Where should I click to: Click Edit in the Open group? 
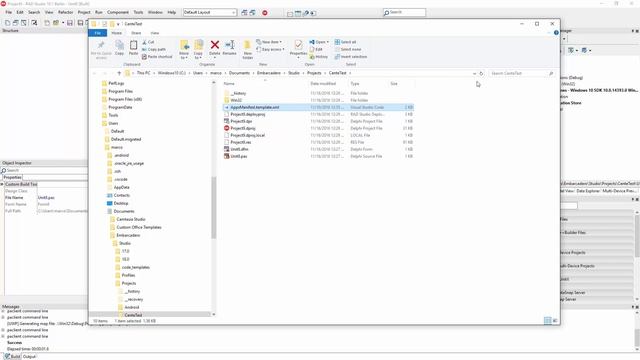[x=316, y=49]
